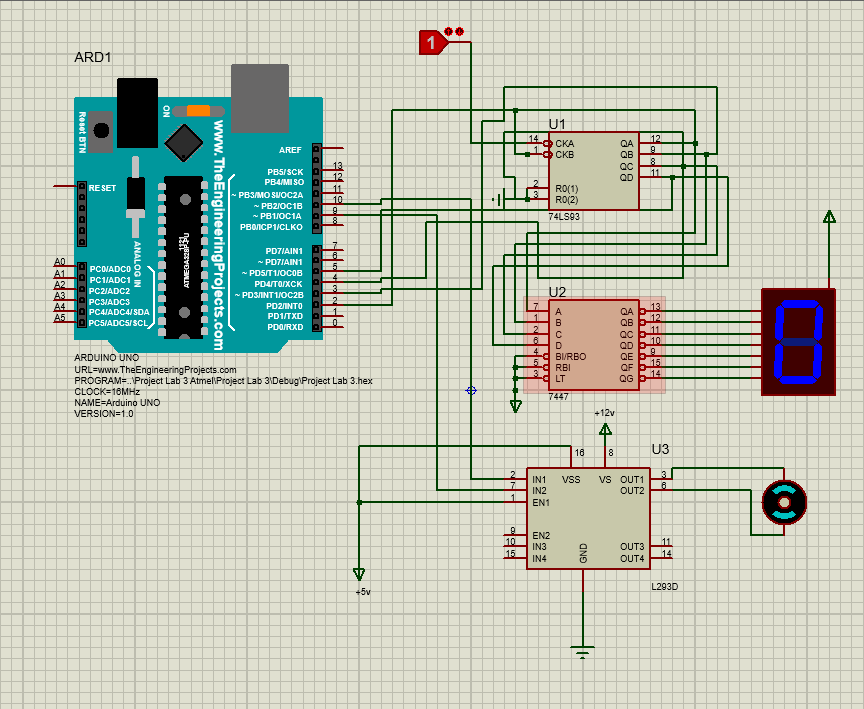Select the U3 reference label
Image resolution: width=864 pixels, height=709 pixels.
tap(660, 449)
